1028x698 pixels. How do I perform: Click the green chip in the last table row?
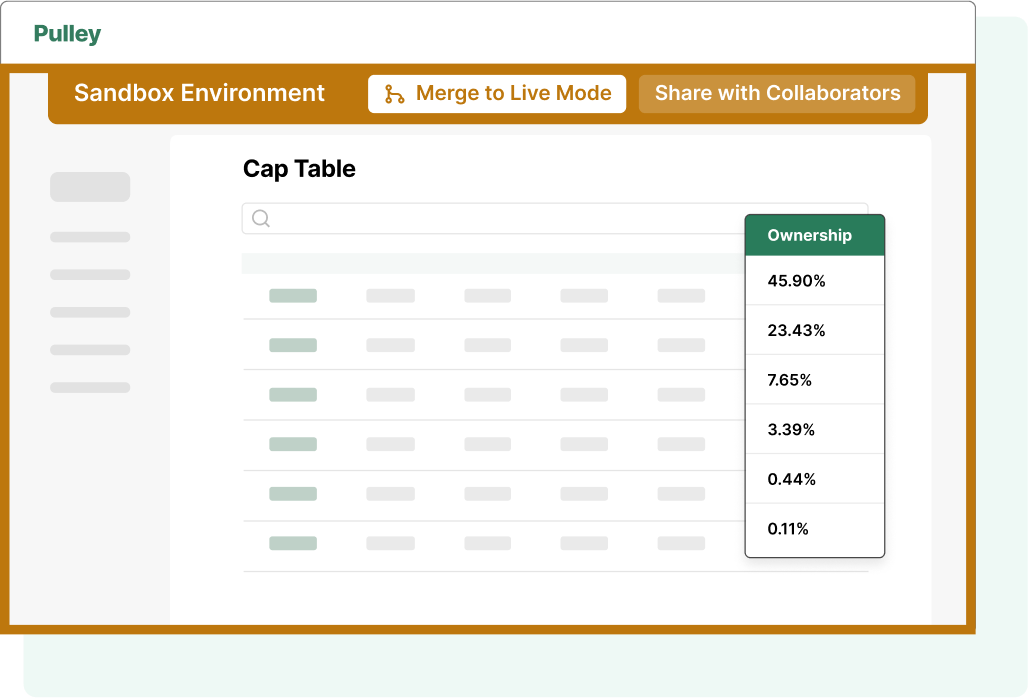tap(293, 543)
